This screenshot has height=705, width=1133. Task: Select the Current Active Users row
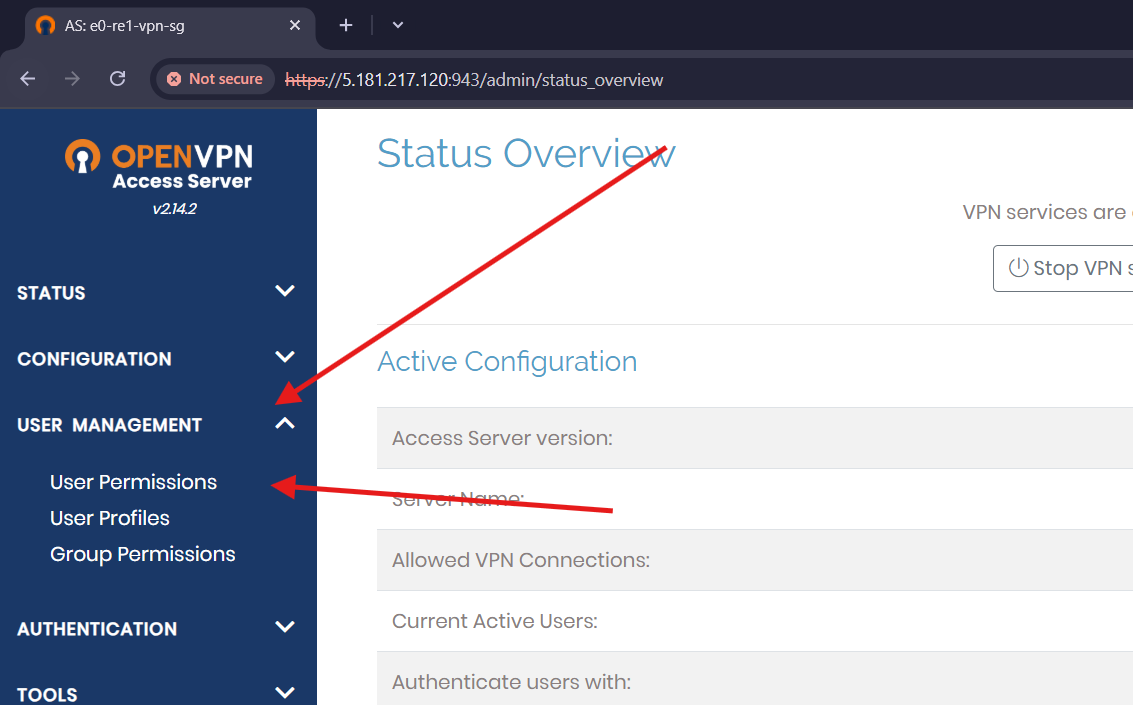point(755,621)
